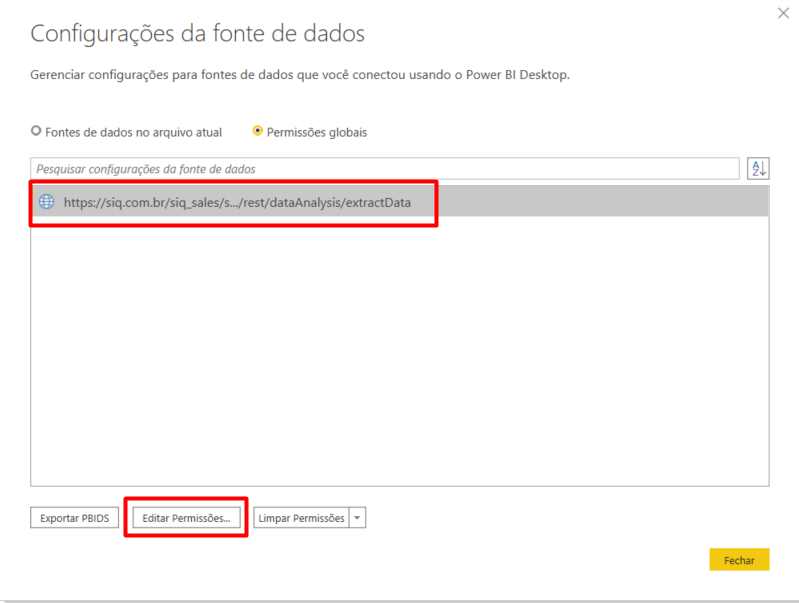Click Limpar Permissões button
799x603 pixels.
(x=301, y=518)
